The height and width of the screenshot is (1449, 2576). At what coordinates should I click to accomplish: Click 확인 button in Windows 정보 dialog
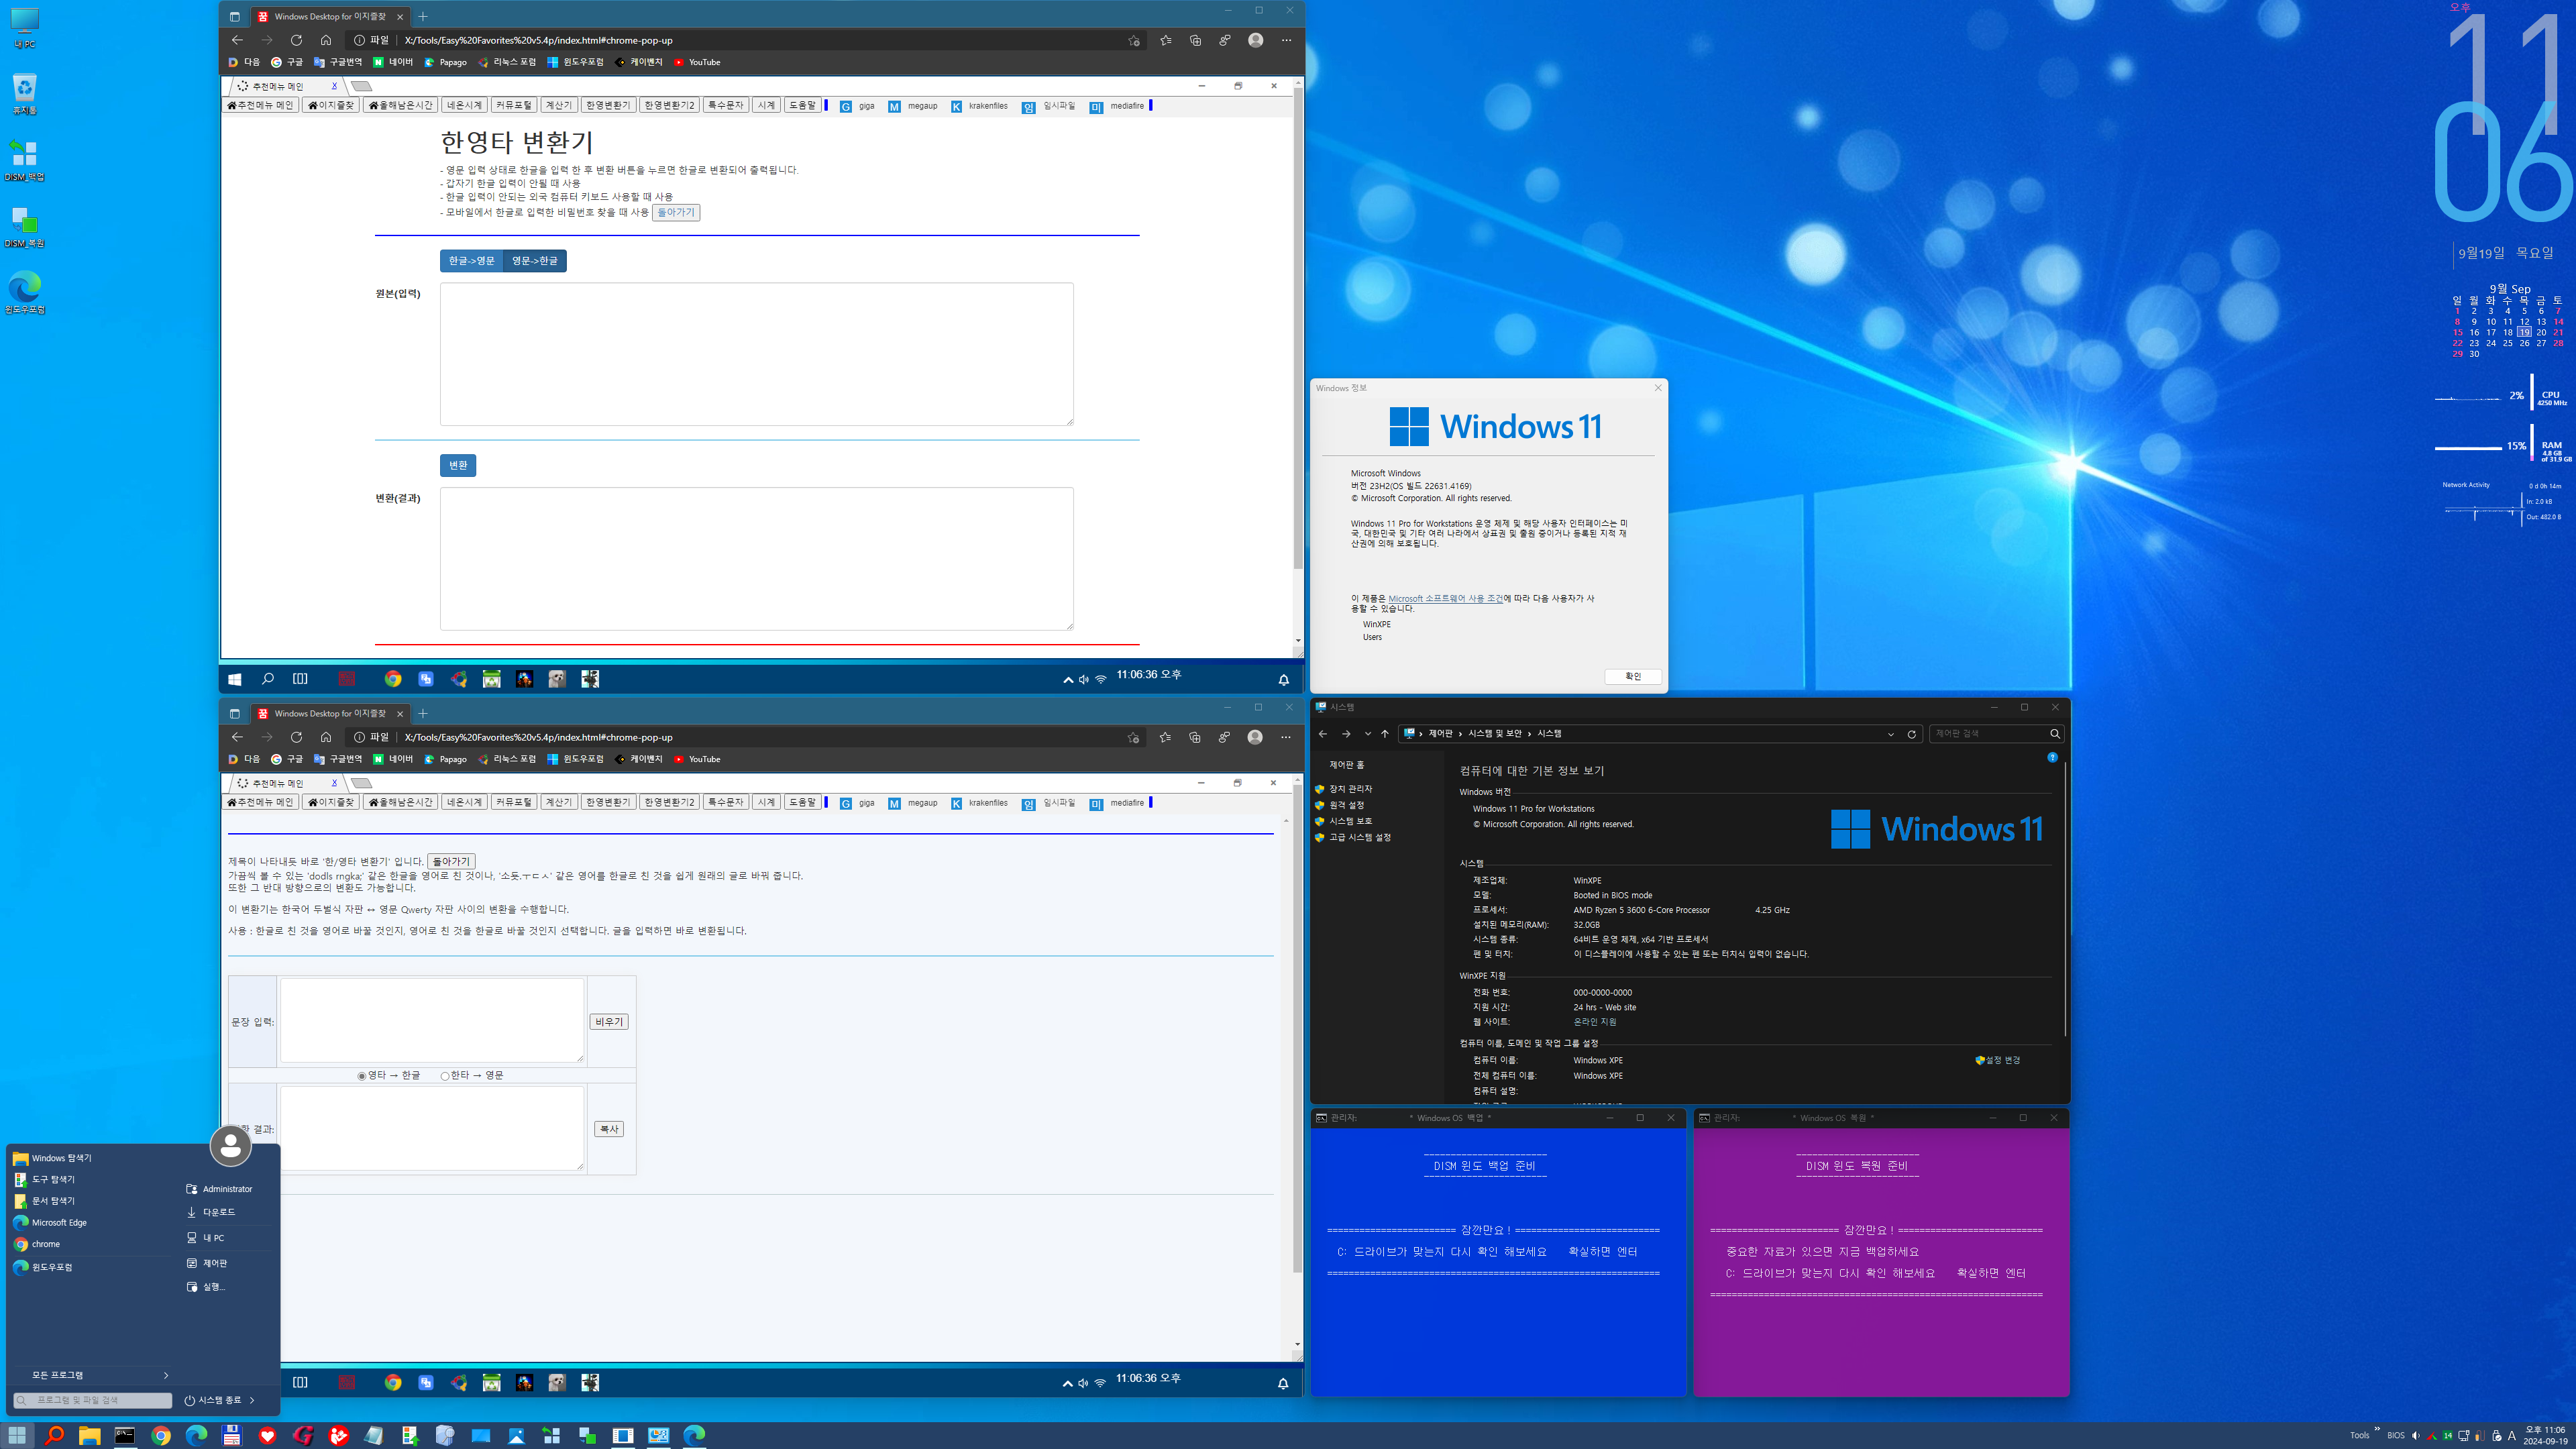(x=1633, y=677)
